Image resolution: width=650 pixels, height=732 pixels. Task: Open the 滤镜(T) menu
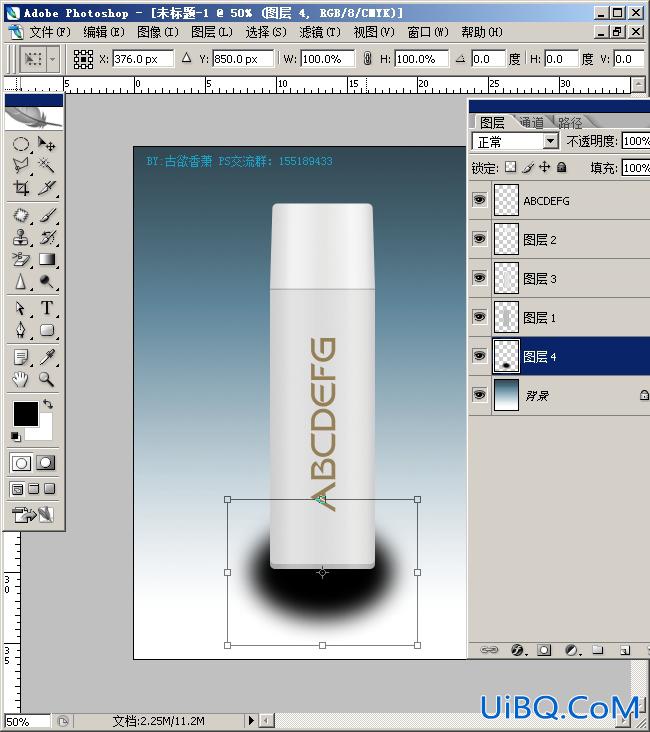pyautogui.click(x=320, y=32)
